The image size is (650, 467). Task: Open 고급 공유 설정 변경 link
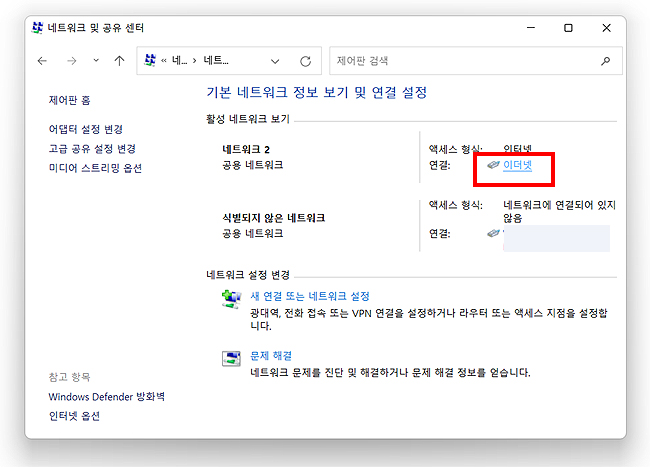pos(92,149)
